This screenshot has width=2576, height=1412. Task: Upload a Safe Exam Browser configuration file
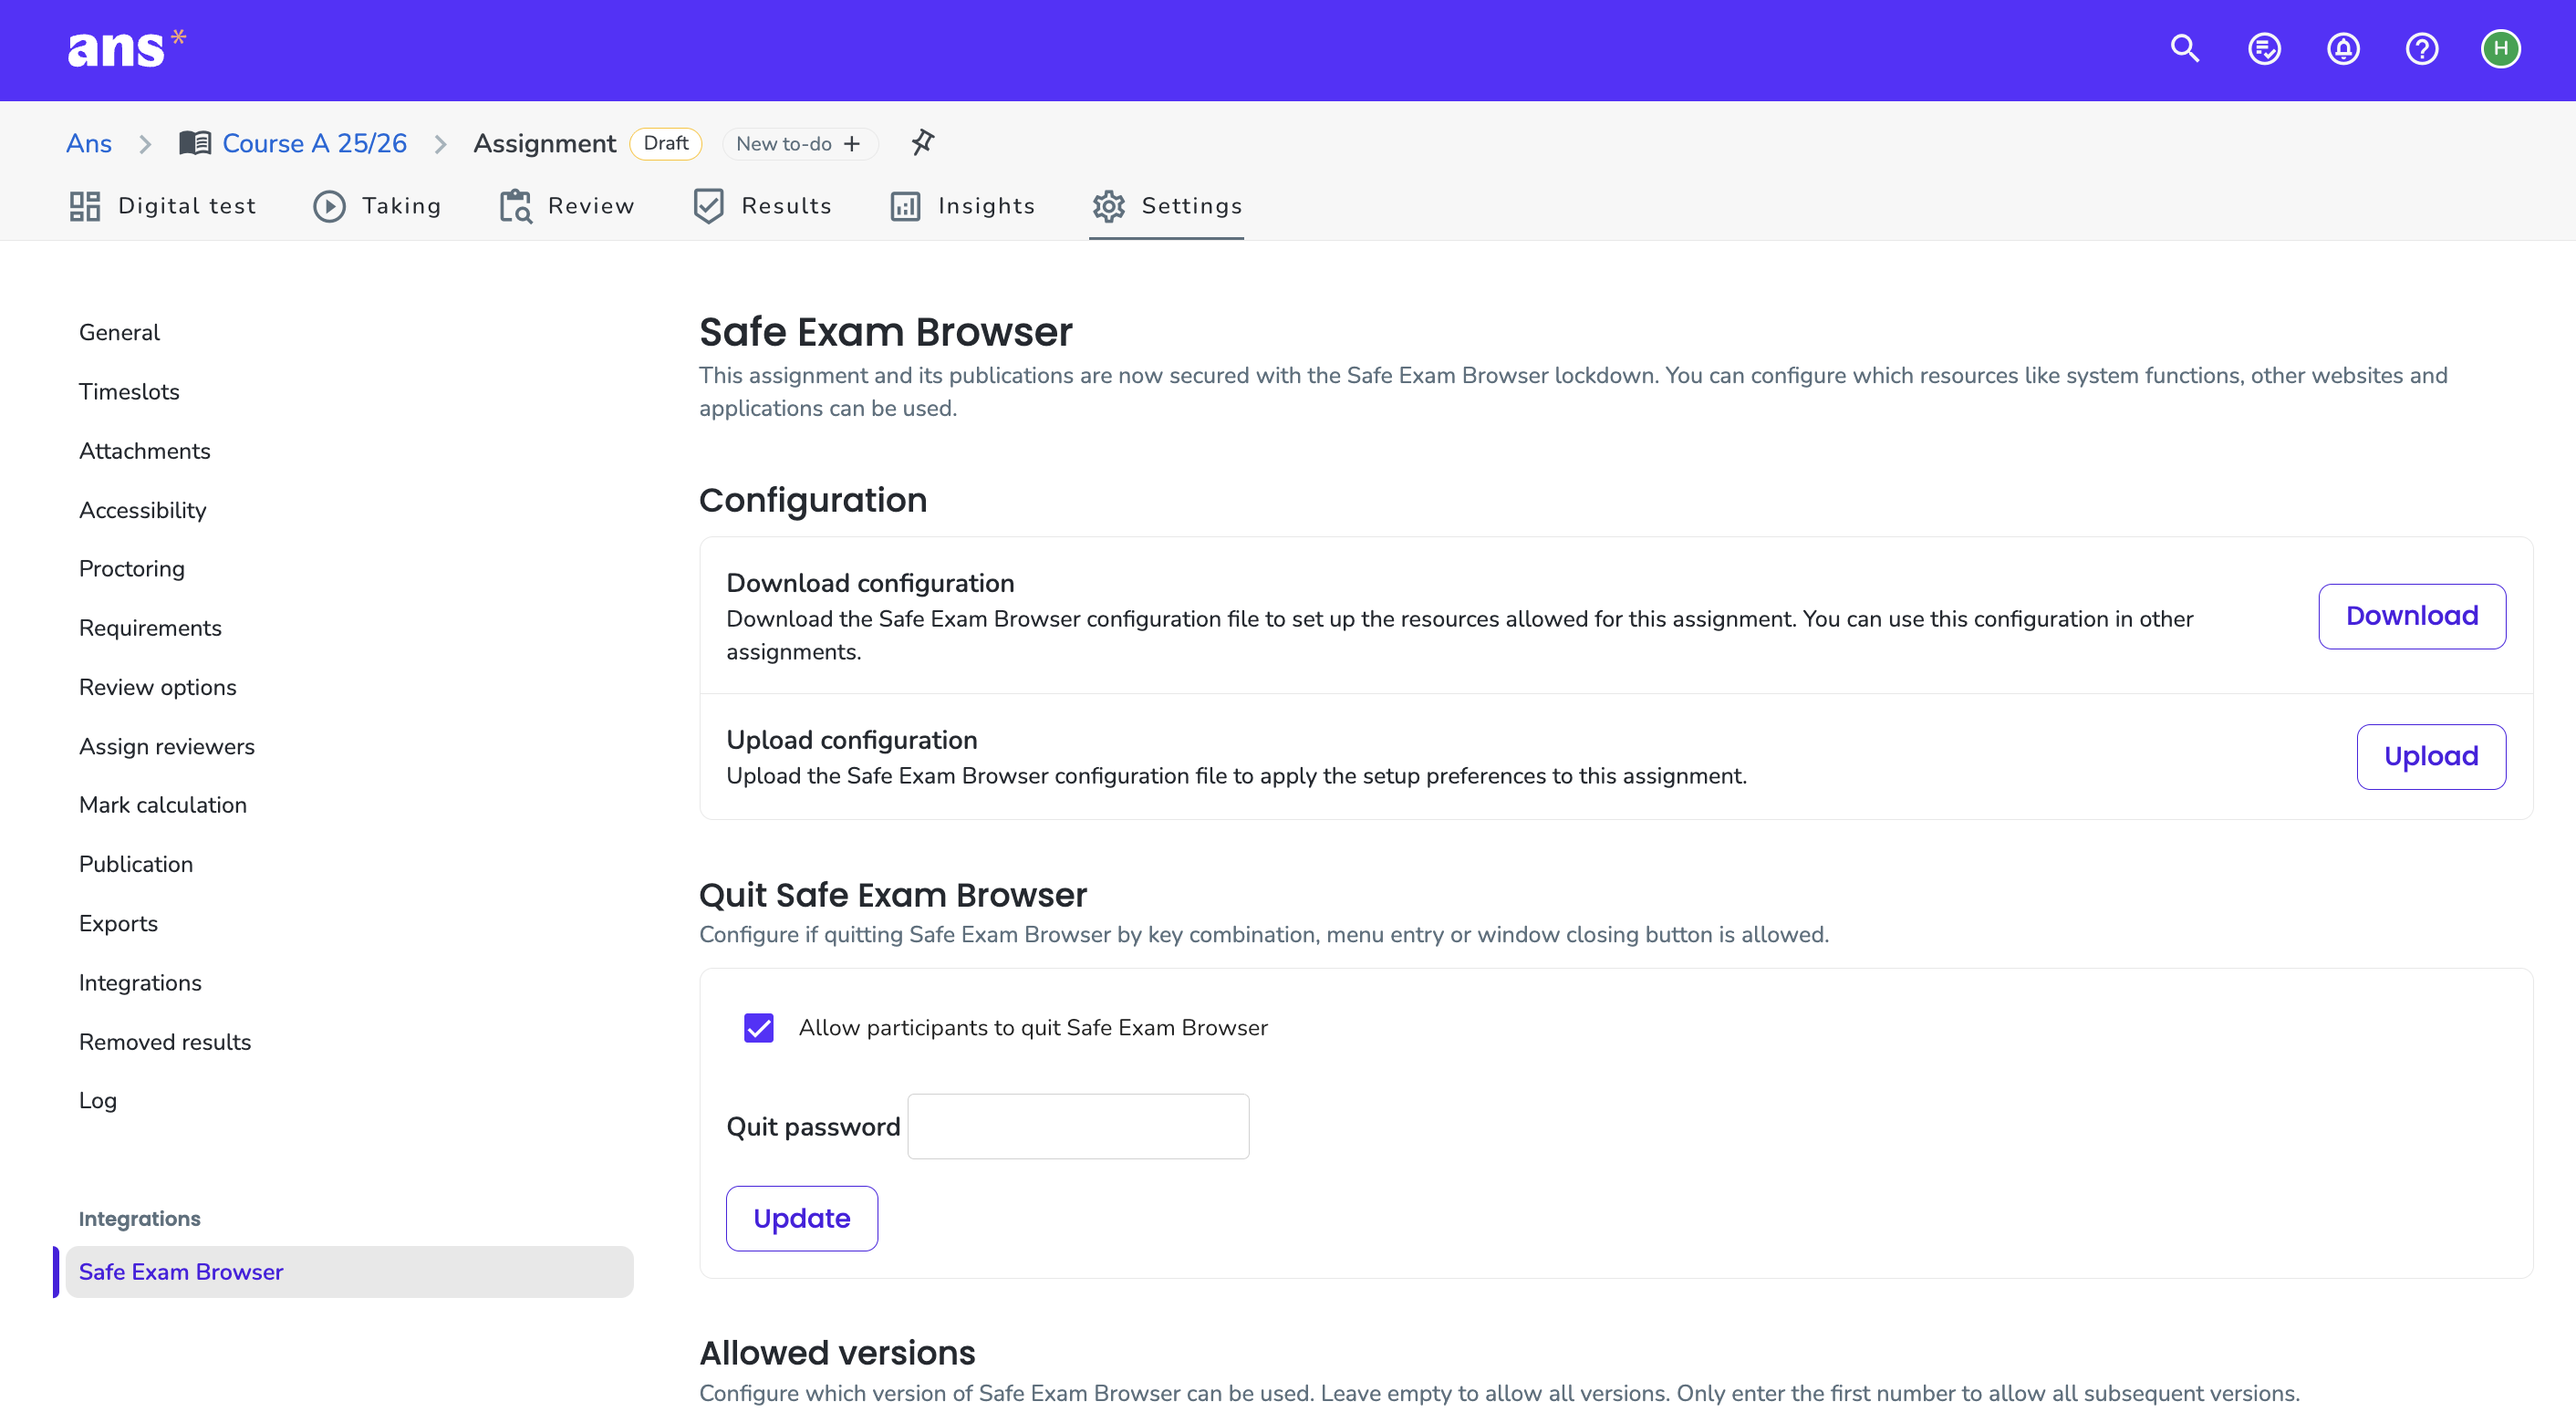[2431, 756]
